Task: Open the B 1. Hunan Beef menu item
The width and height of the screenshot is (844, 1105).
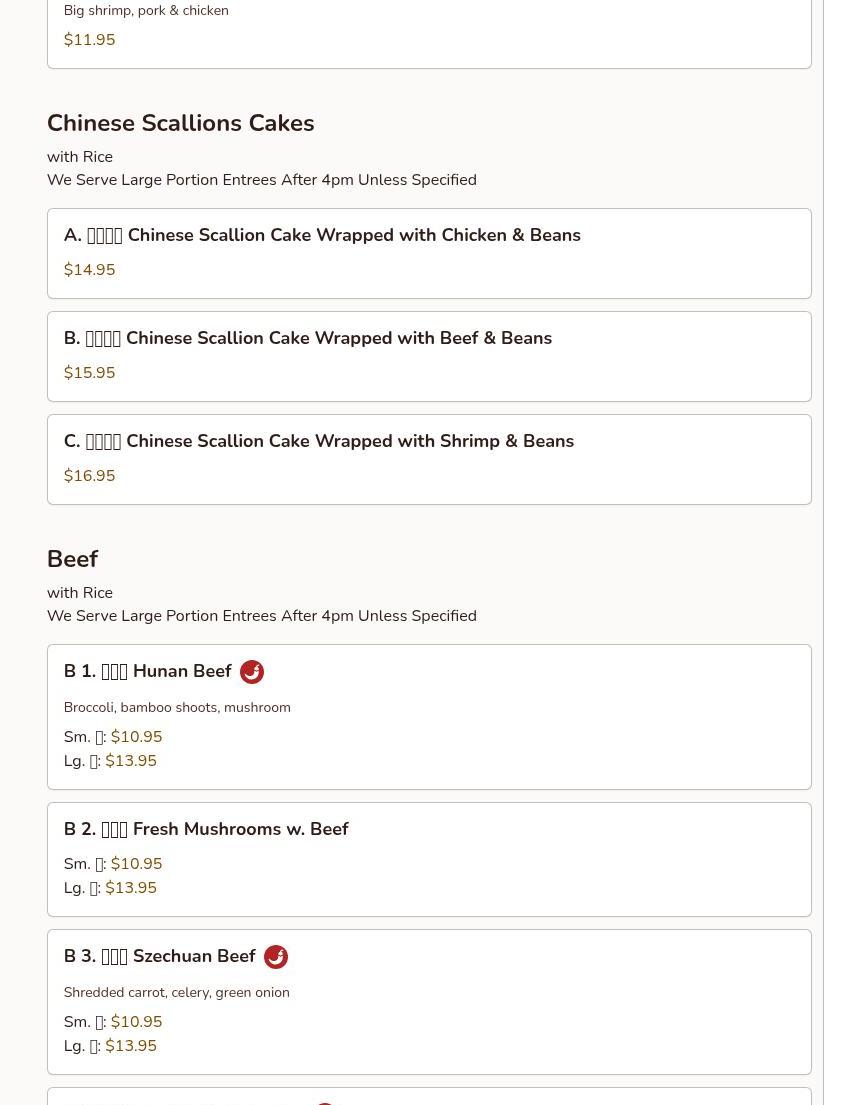Action: (429, 717)
